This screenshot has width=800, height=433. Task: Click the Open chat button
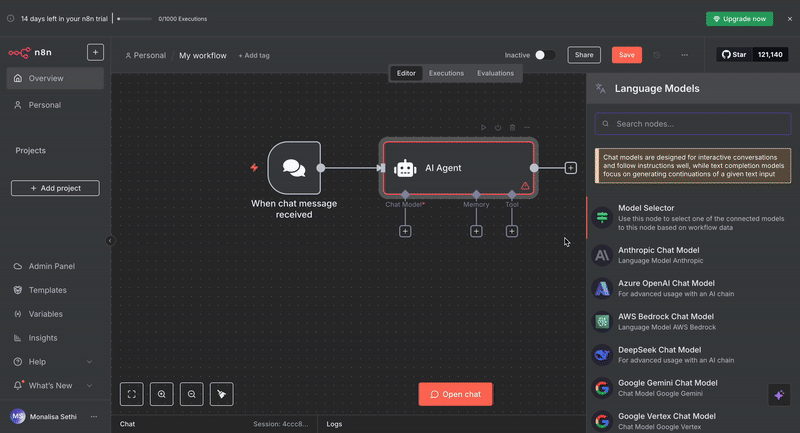[456, 394]
